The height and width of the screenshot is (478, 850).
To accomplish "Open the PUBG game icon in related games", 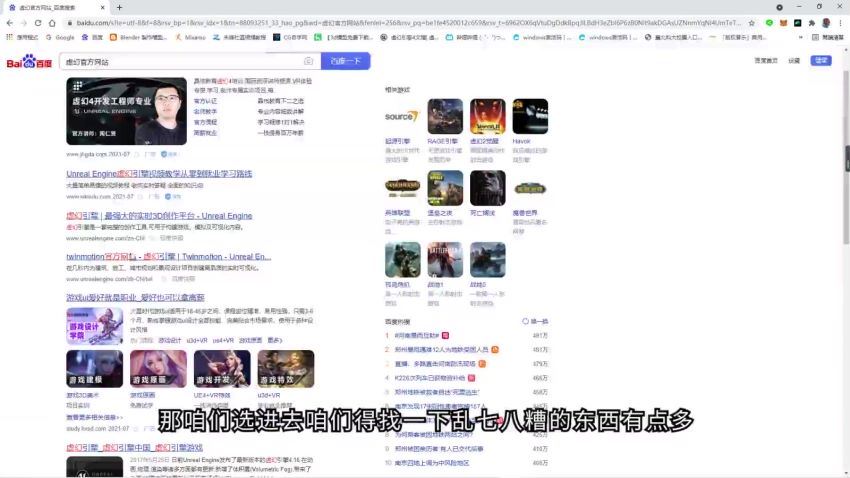I will [445, 188].
